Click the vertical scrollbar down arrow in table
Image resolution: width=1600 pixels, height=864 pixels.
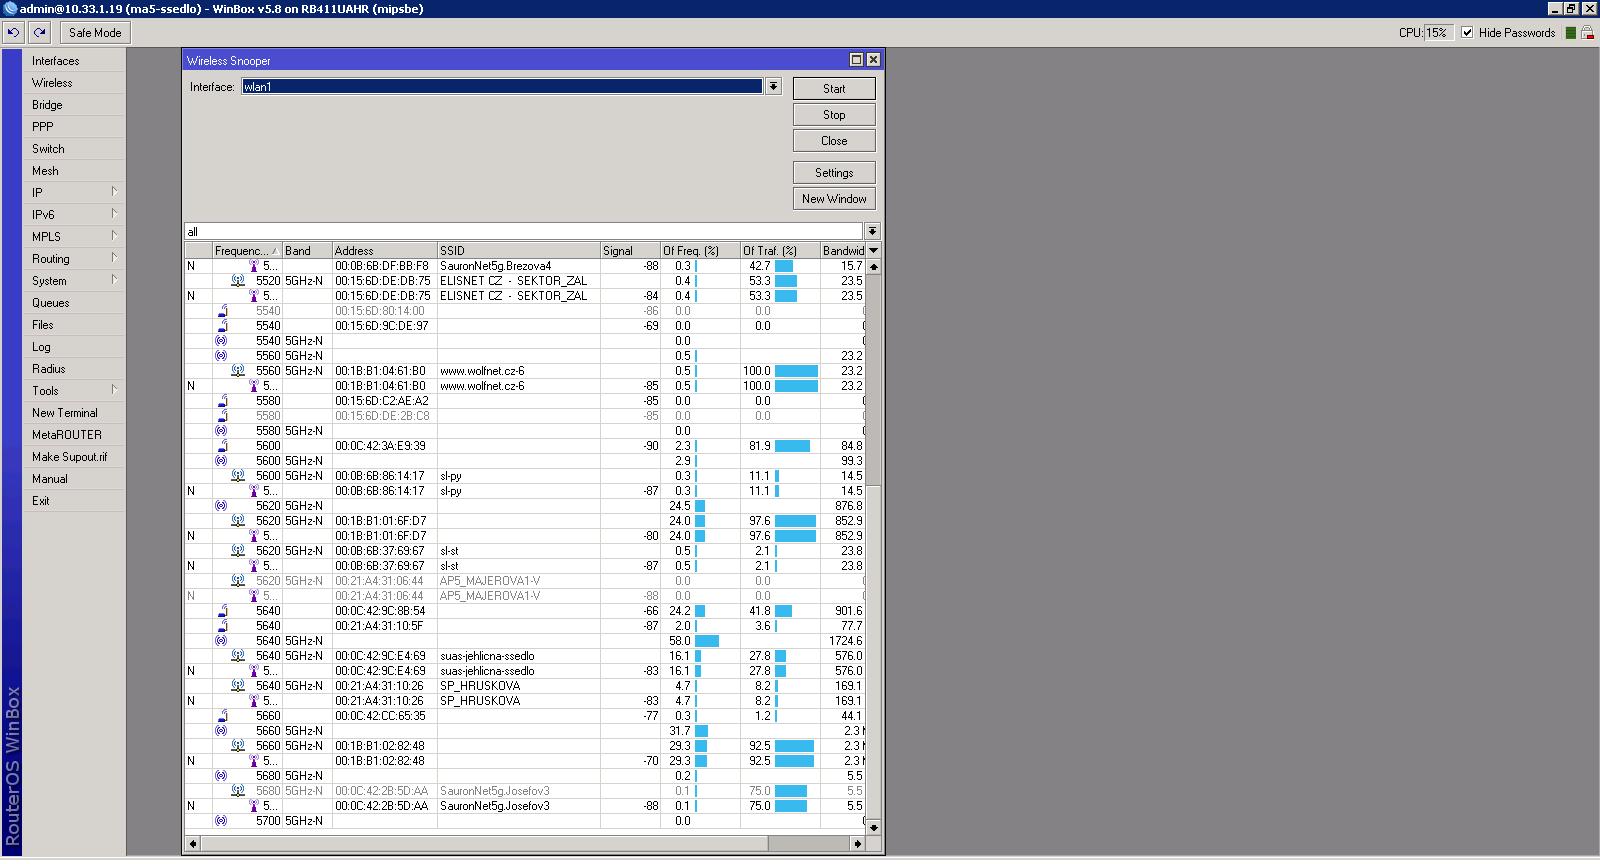pos(873,828)
